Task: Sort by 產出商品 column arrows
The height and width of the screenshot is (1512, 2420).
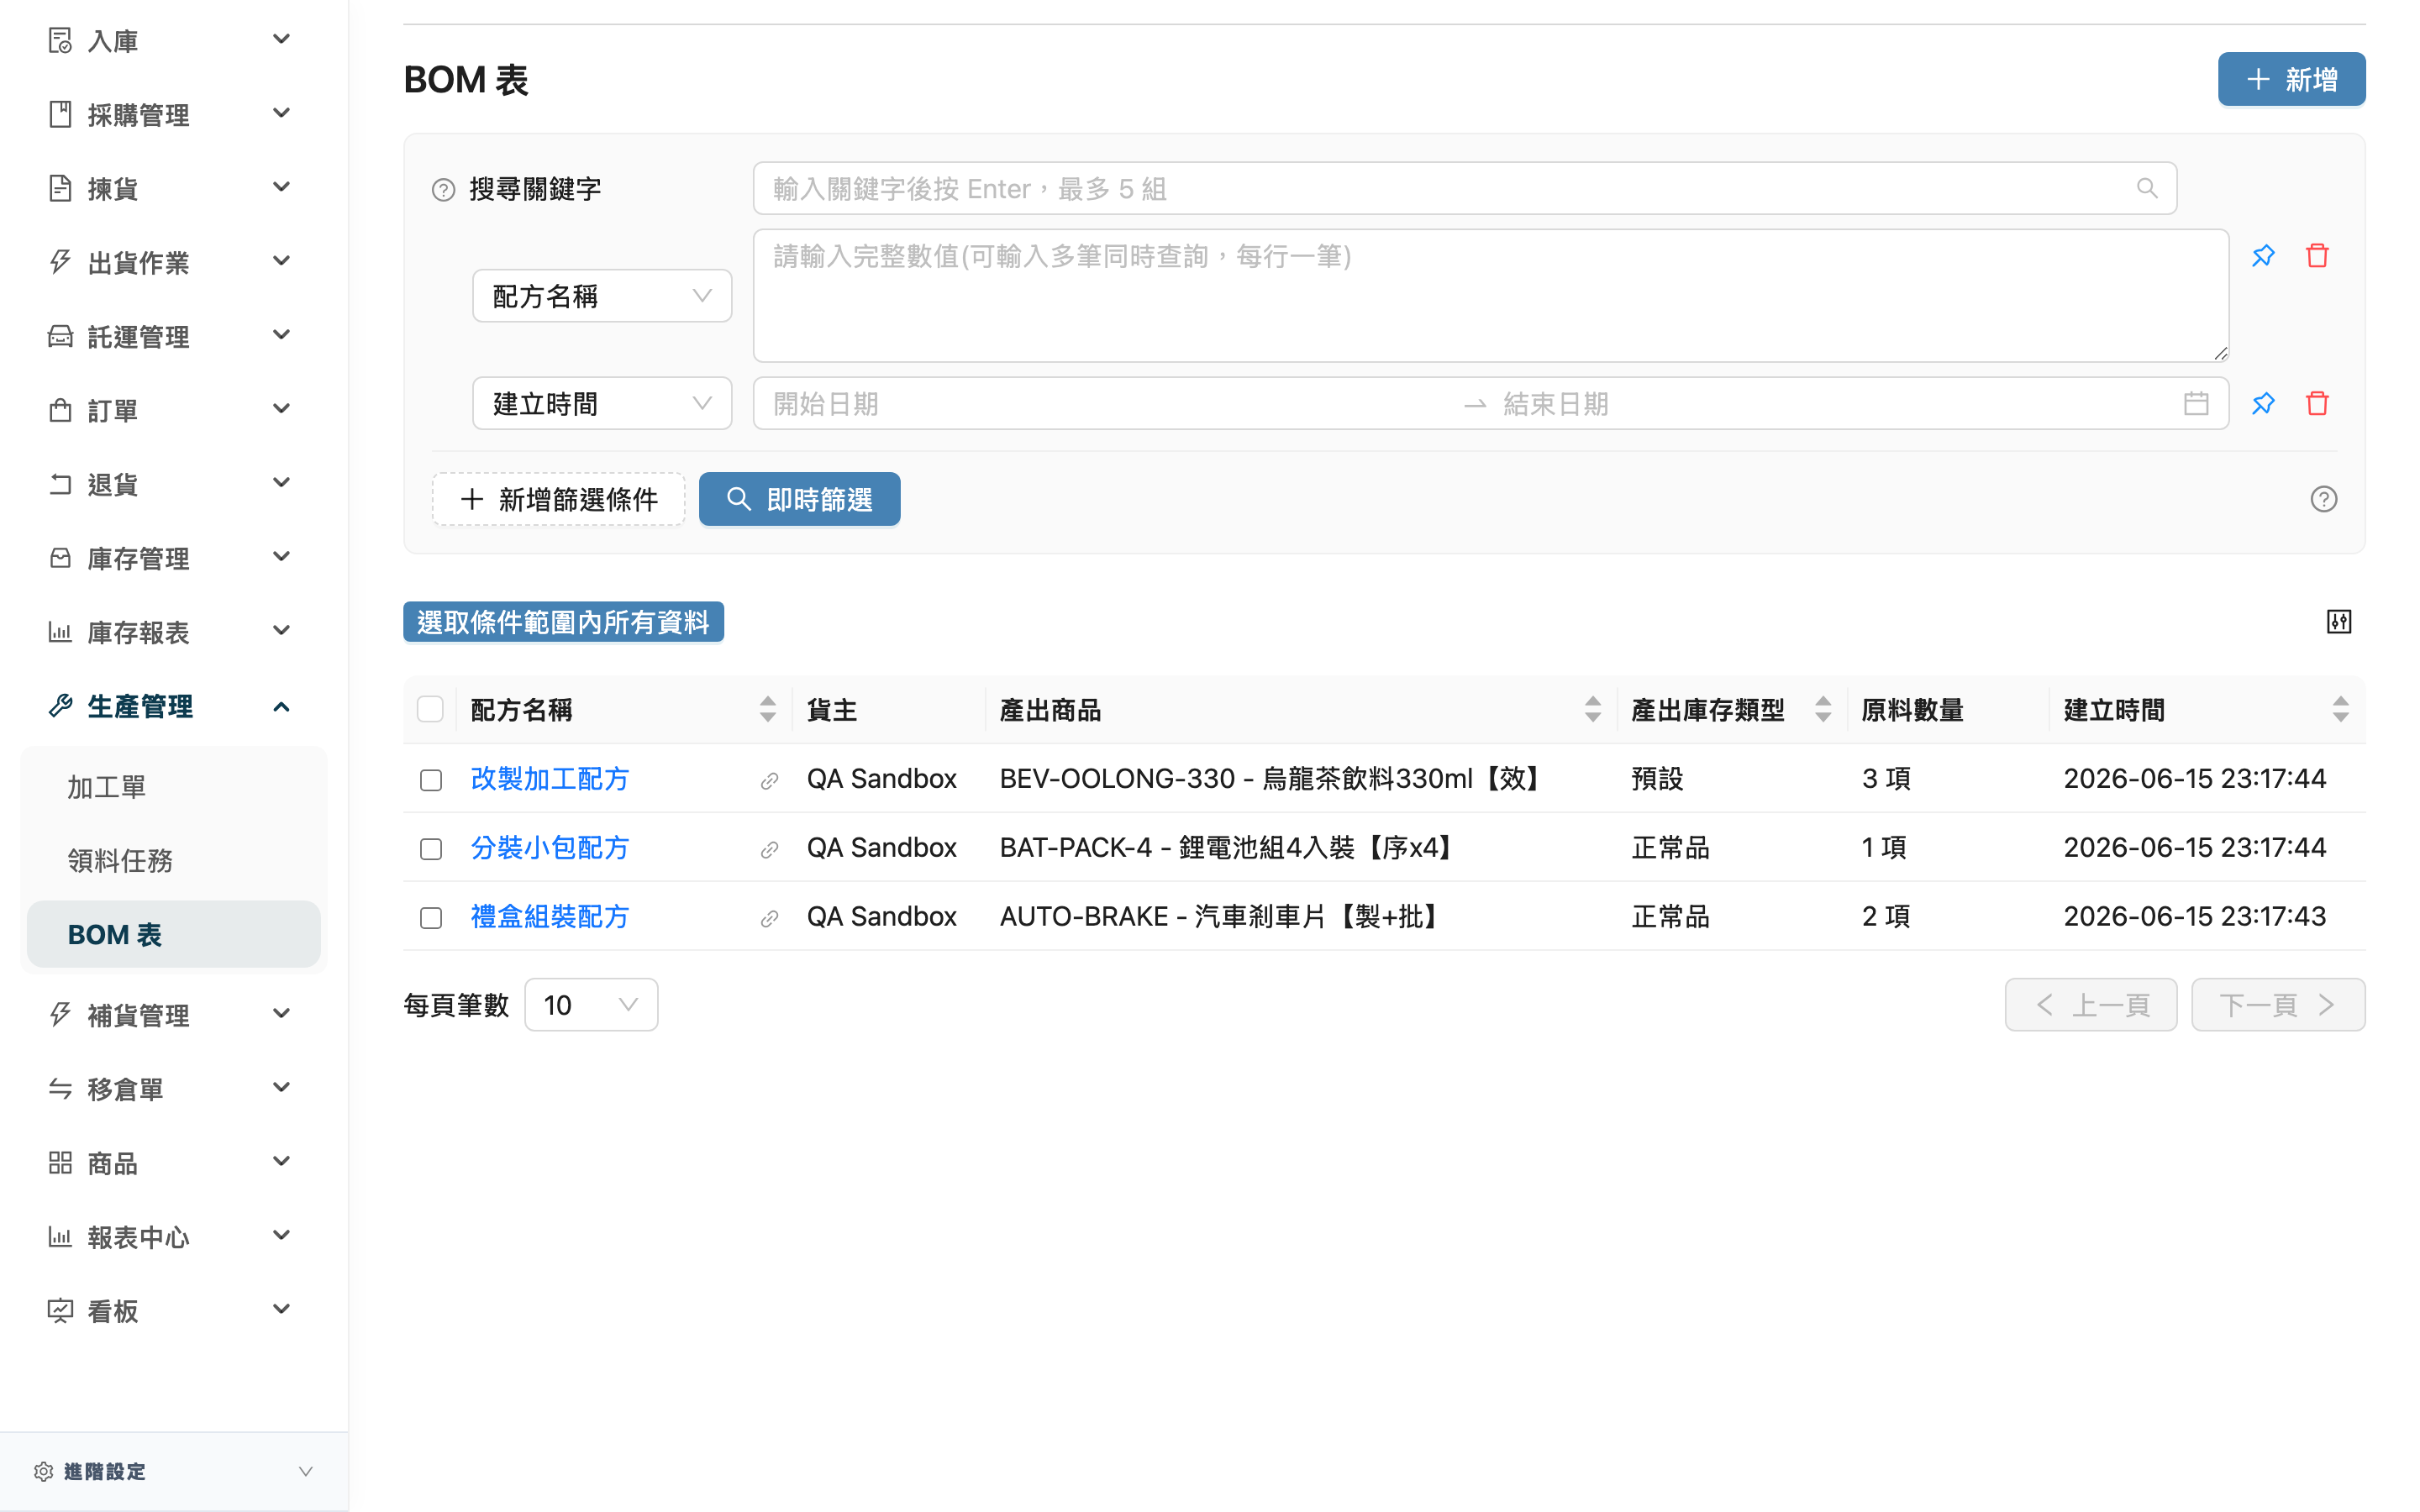Action: point(1592,709)
